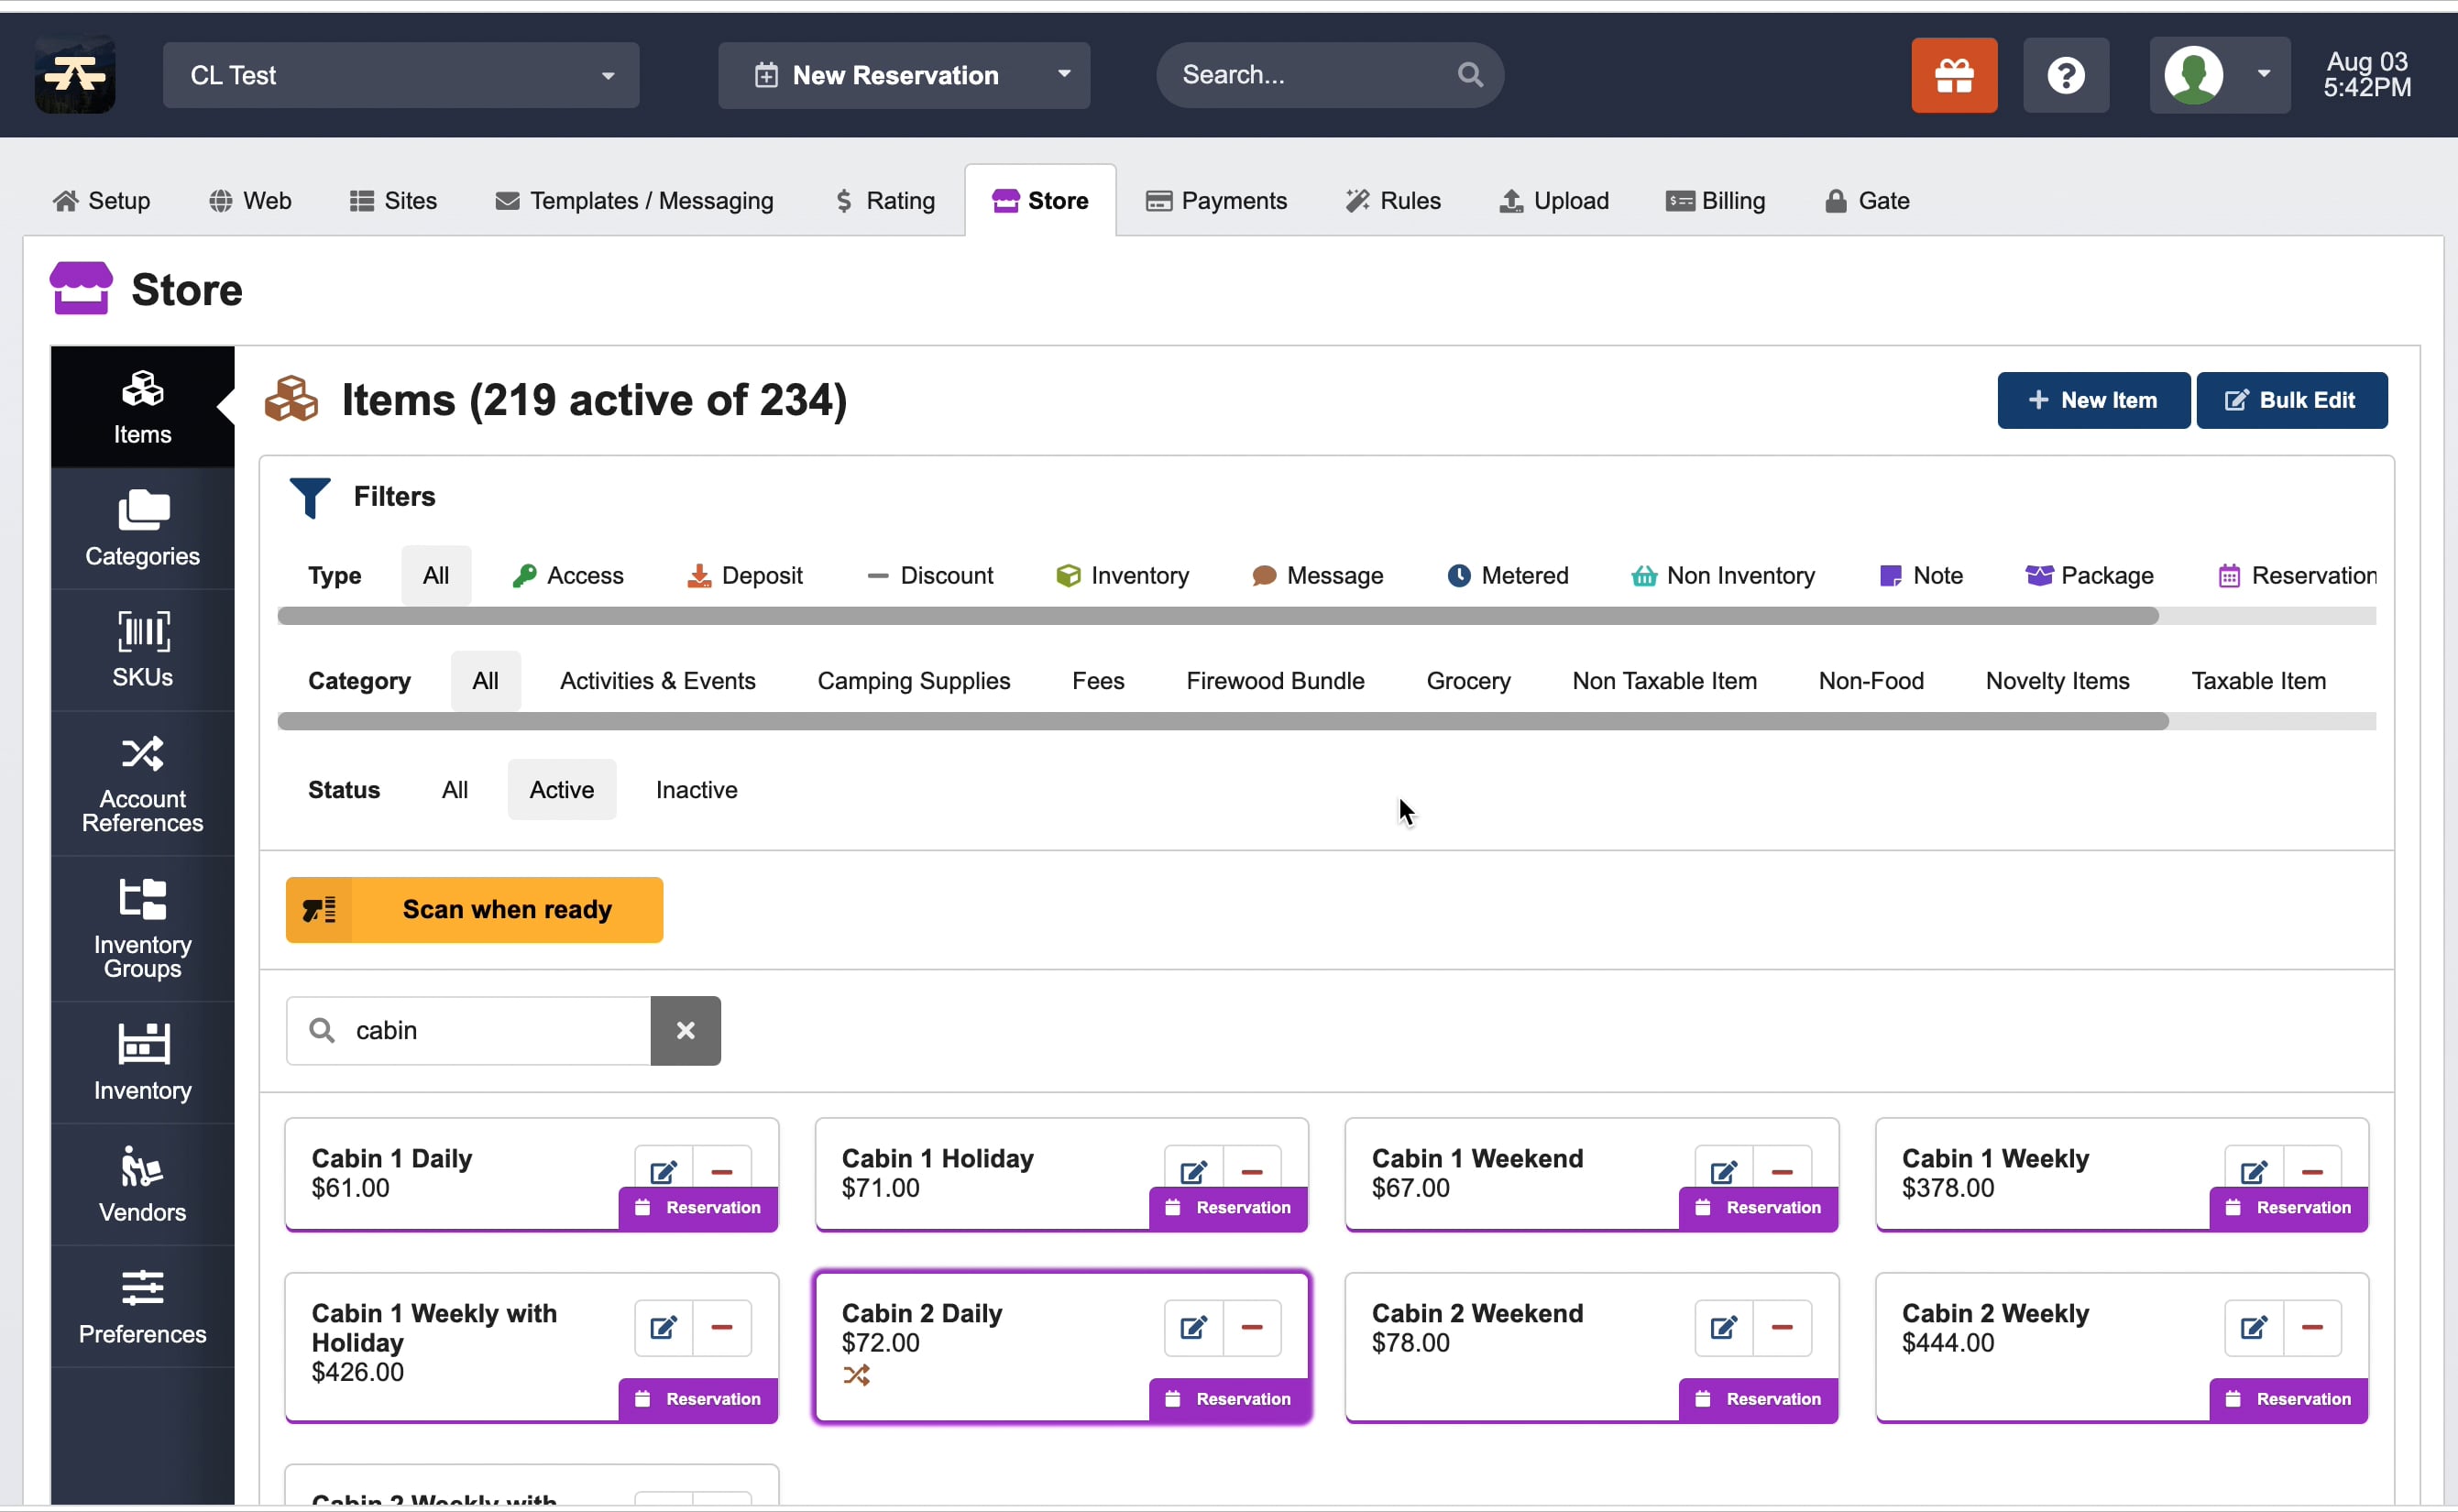
Task: Filter status to Inactive
Action: (696, 790)
